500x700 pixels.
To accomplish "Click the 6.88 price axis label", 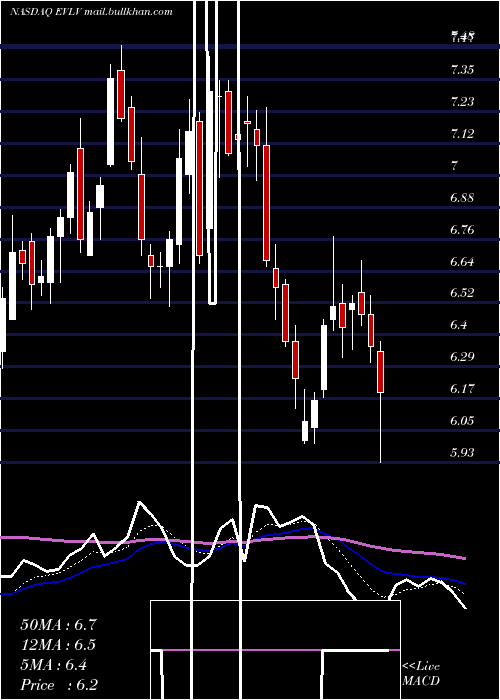I will click(x=462, y=198).
